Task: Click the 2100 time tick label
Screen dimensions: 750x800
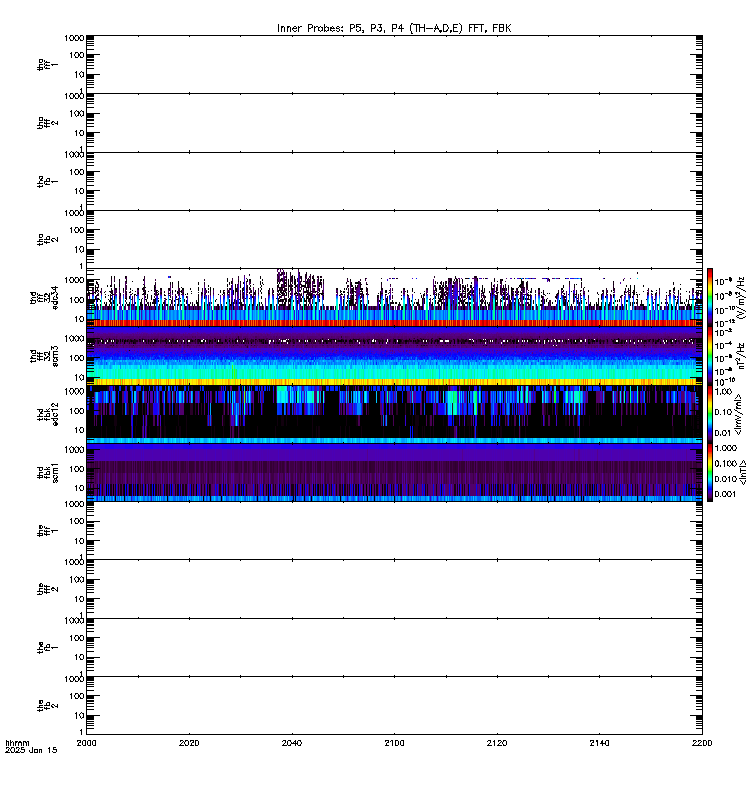Action: point(394,743)
